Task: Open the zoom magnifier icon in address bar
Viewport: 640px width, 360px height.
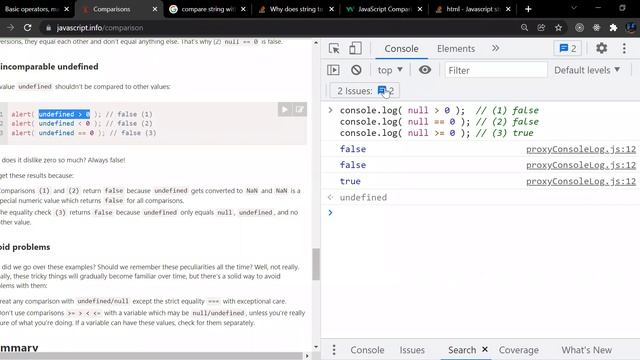Action: 524,28
